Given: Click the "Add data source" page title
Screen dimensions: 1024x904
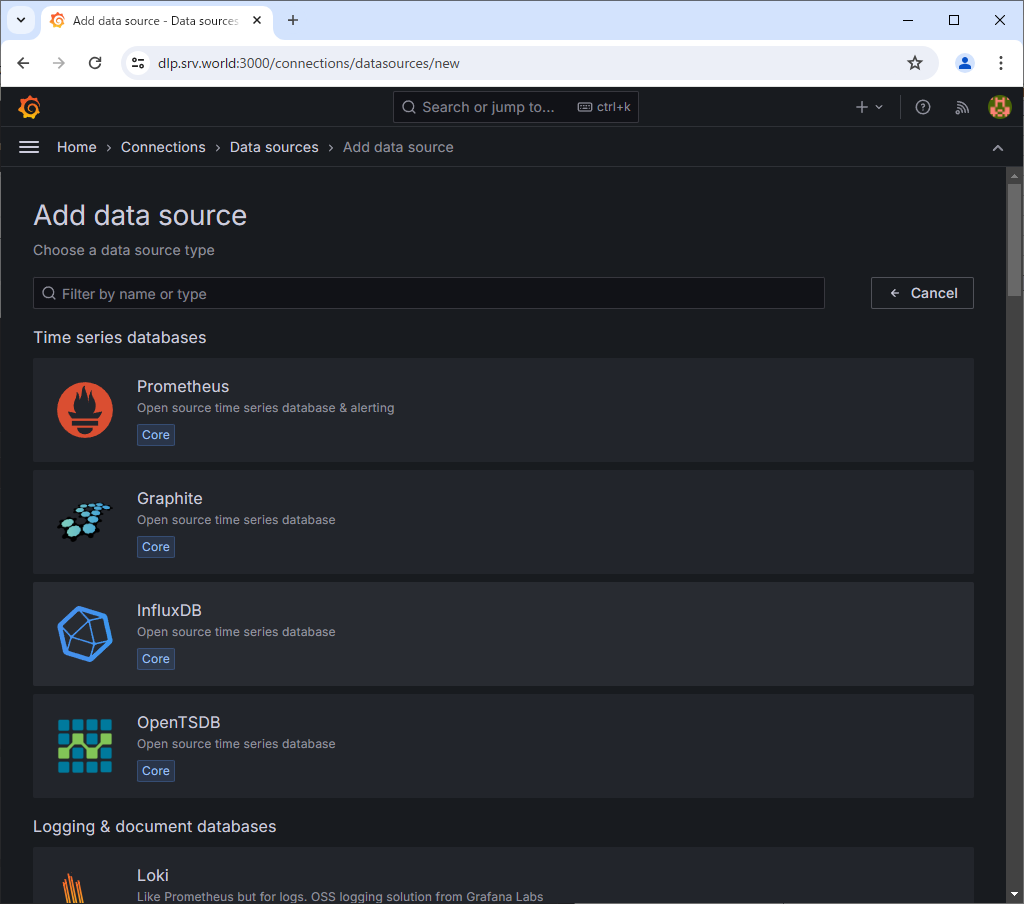Looking at the screenshot, I should tap(140, 216).
